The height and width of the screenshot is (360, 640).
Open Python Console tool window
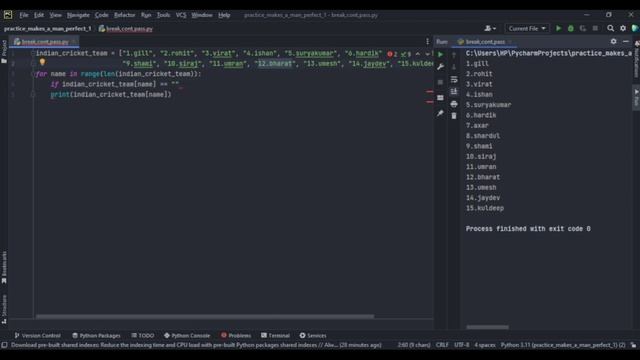tap(187, 336)
